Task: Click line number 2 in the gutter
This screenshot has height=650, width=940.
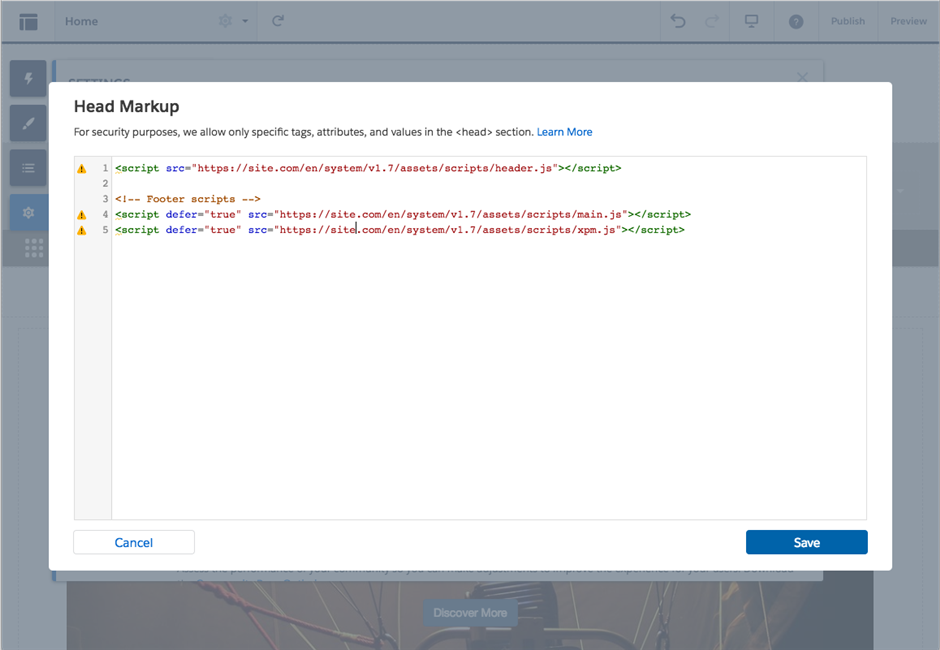Action: pyautogui.click(x=105, y=183)
